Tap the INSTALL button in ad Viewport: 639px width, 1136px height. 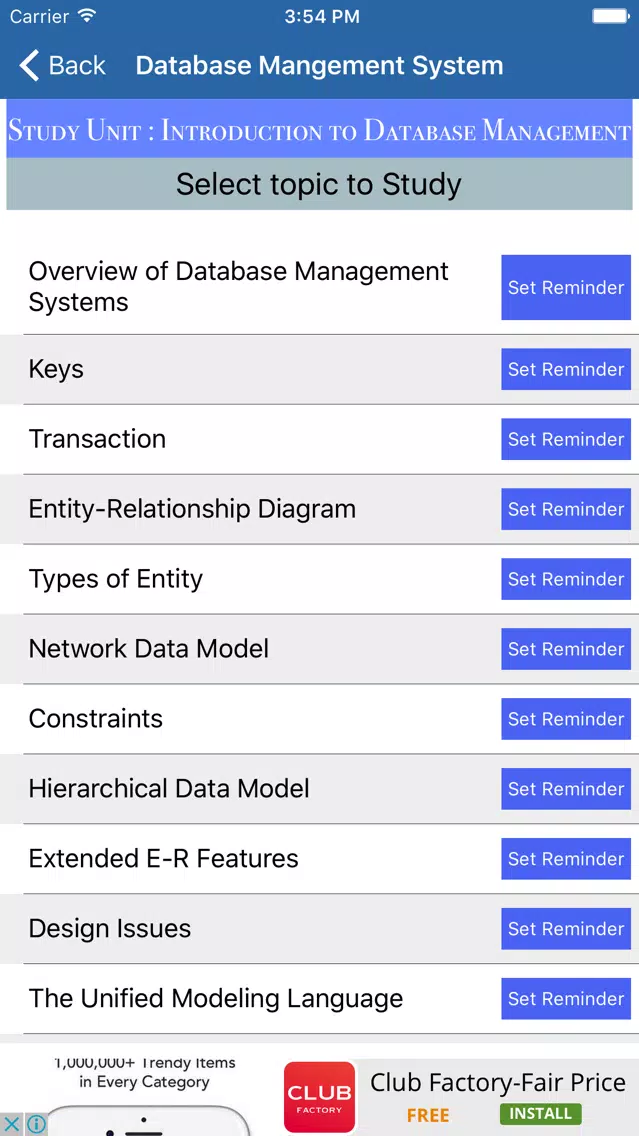(x=540, y=1114)
